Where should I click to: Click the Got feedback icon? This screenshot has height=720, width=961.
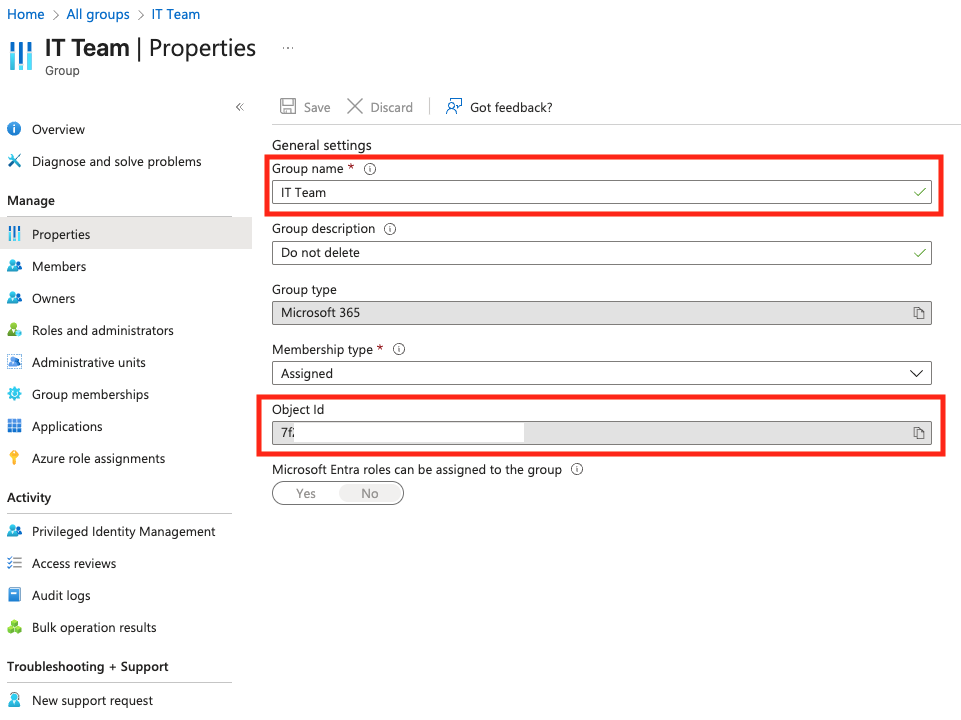pos(454,107)
